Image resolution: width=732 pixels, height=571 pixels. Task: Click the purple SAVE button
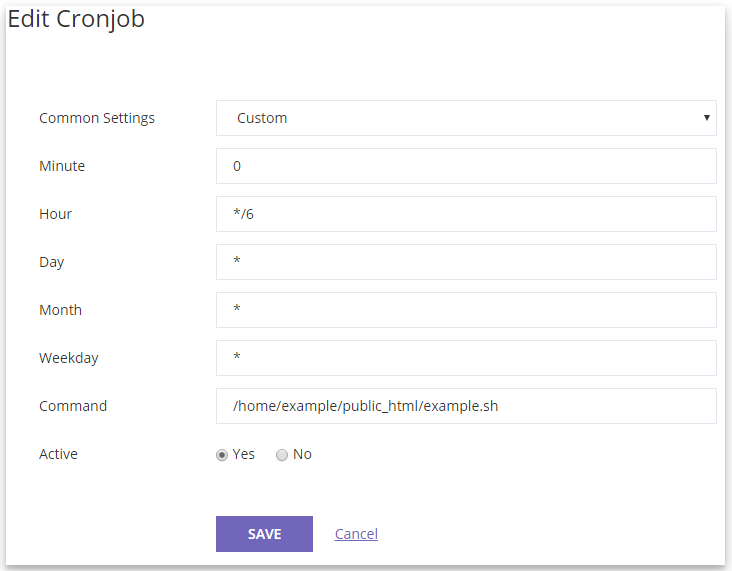point(264,534)
